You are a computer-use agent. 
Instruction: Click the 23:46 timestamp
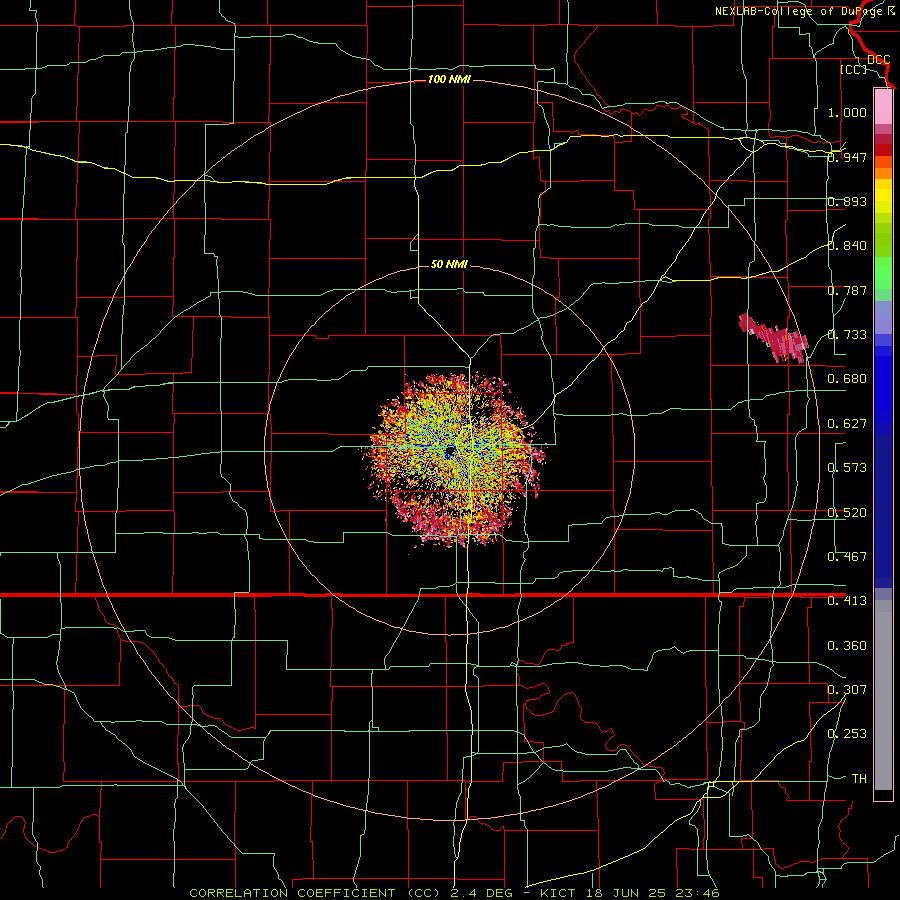point(699,893)
